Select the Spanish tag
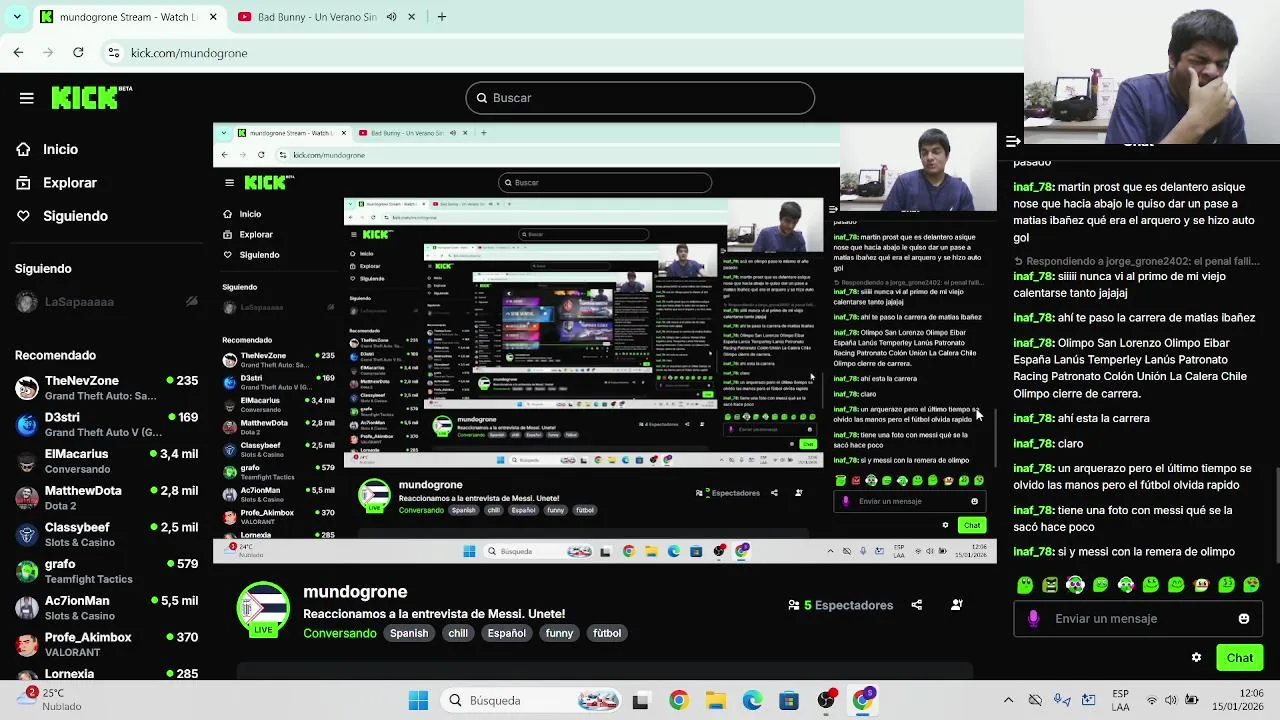The image size is (1280, 720). (x=409, y=633)
